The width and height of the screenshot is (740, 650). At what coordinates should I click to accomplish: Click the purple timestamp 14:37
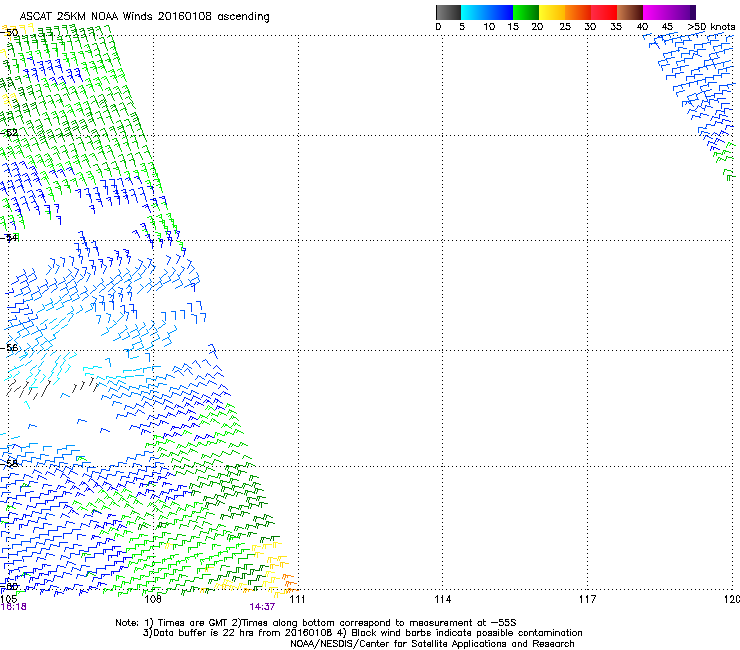[x=262, y=607]
